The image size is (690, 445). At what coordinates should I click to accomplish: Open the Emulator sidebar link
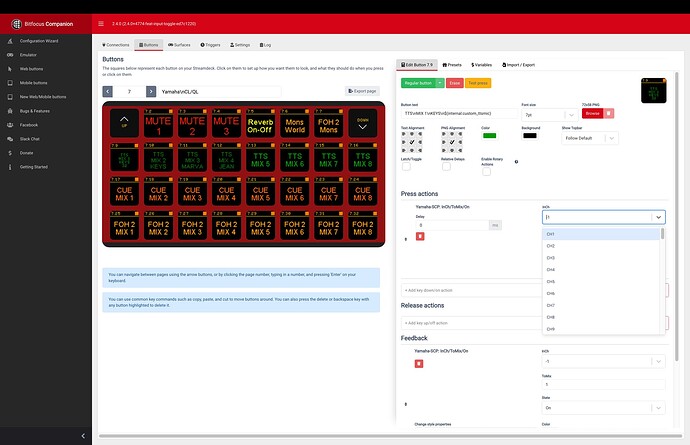point(28,55)
